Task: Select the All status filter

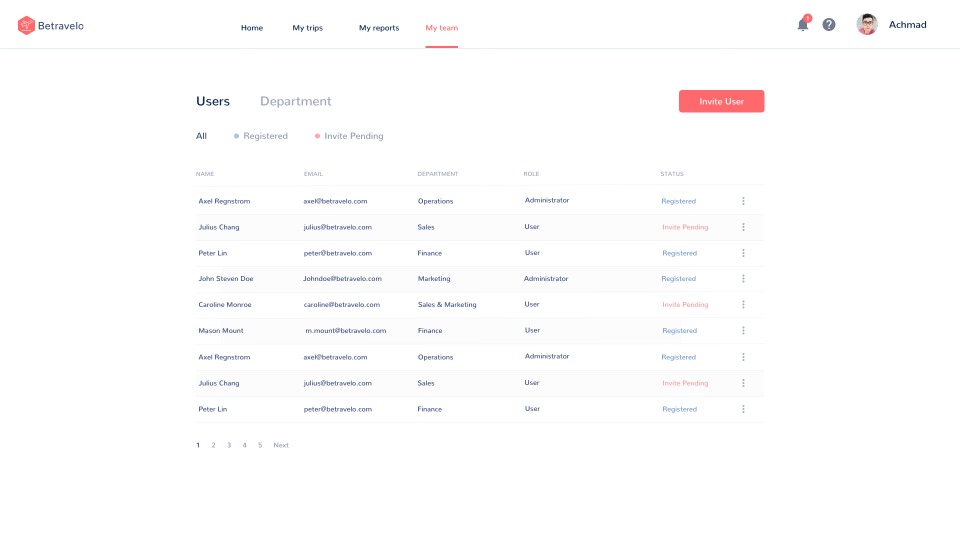Action: [201, 136]
